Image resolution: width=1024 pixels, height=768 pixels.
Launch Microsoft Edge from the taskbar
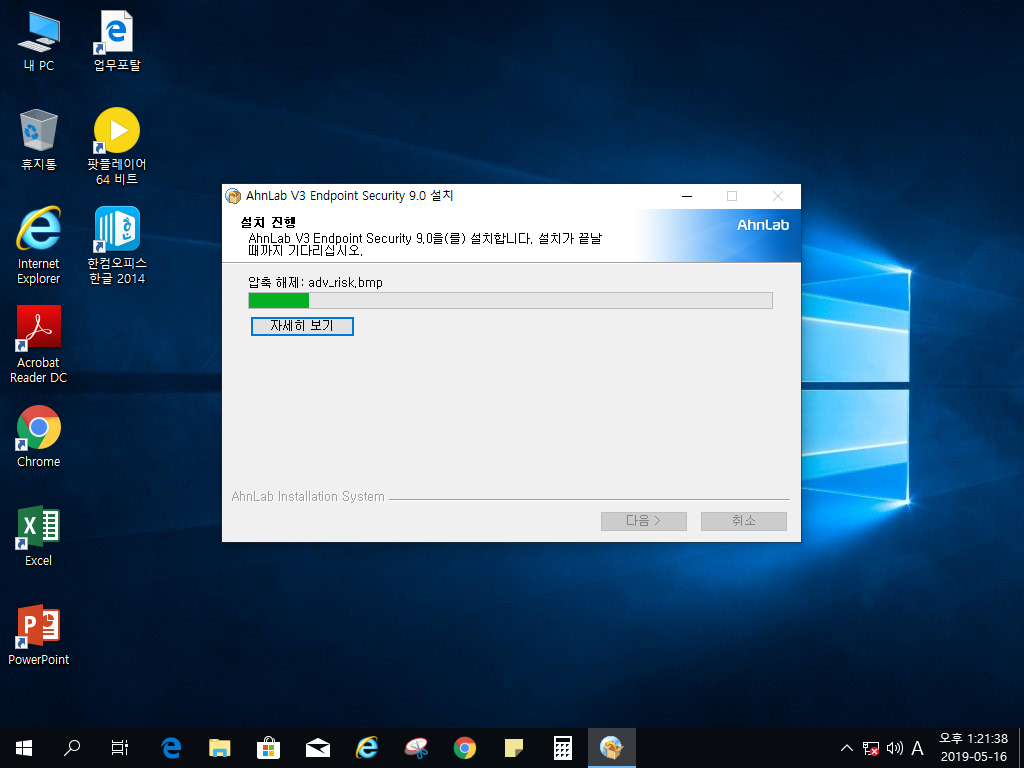[x=170, y=748]
